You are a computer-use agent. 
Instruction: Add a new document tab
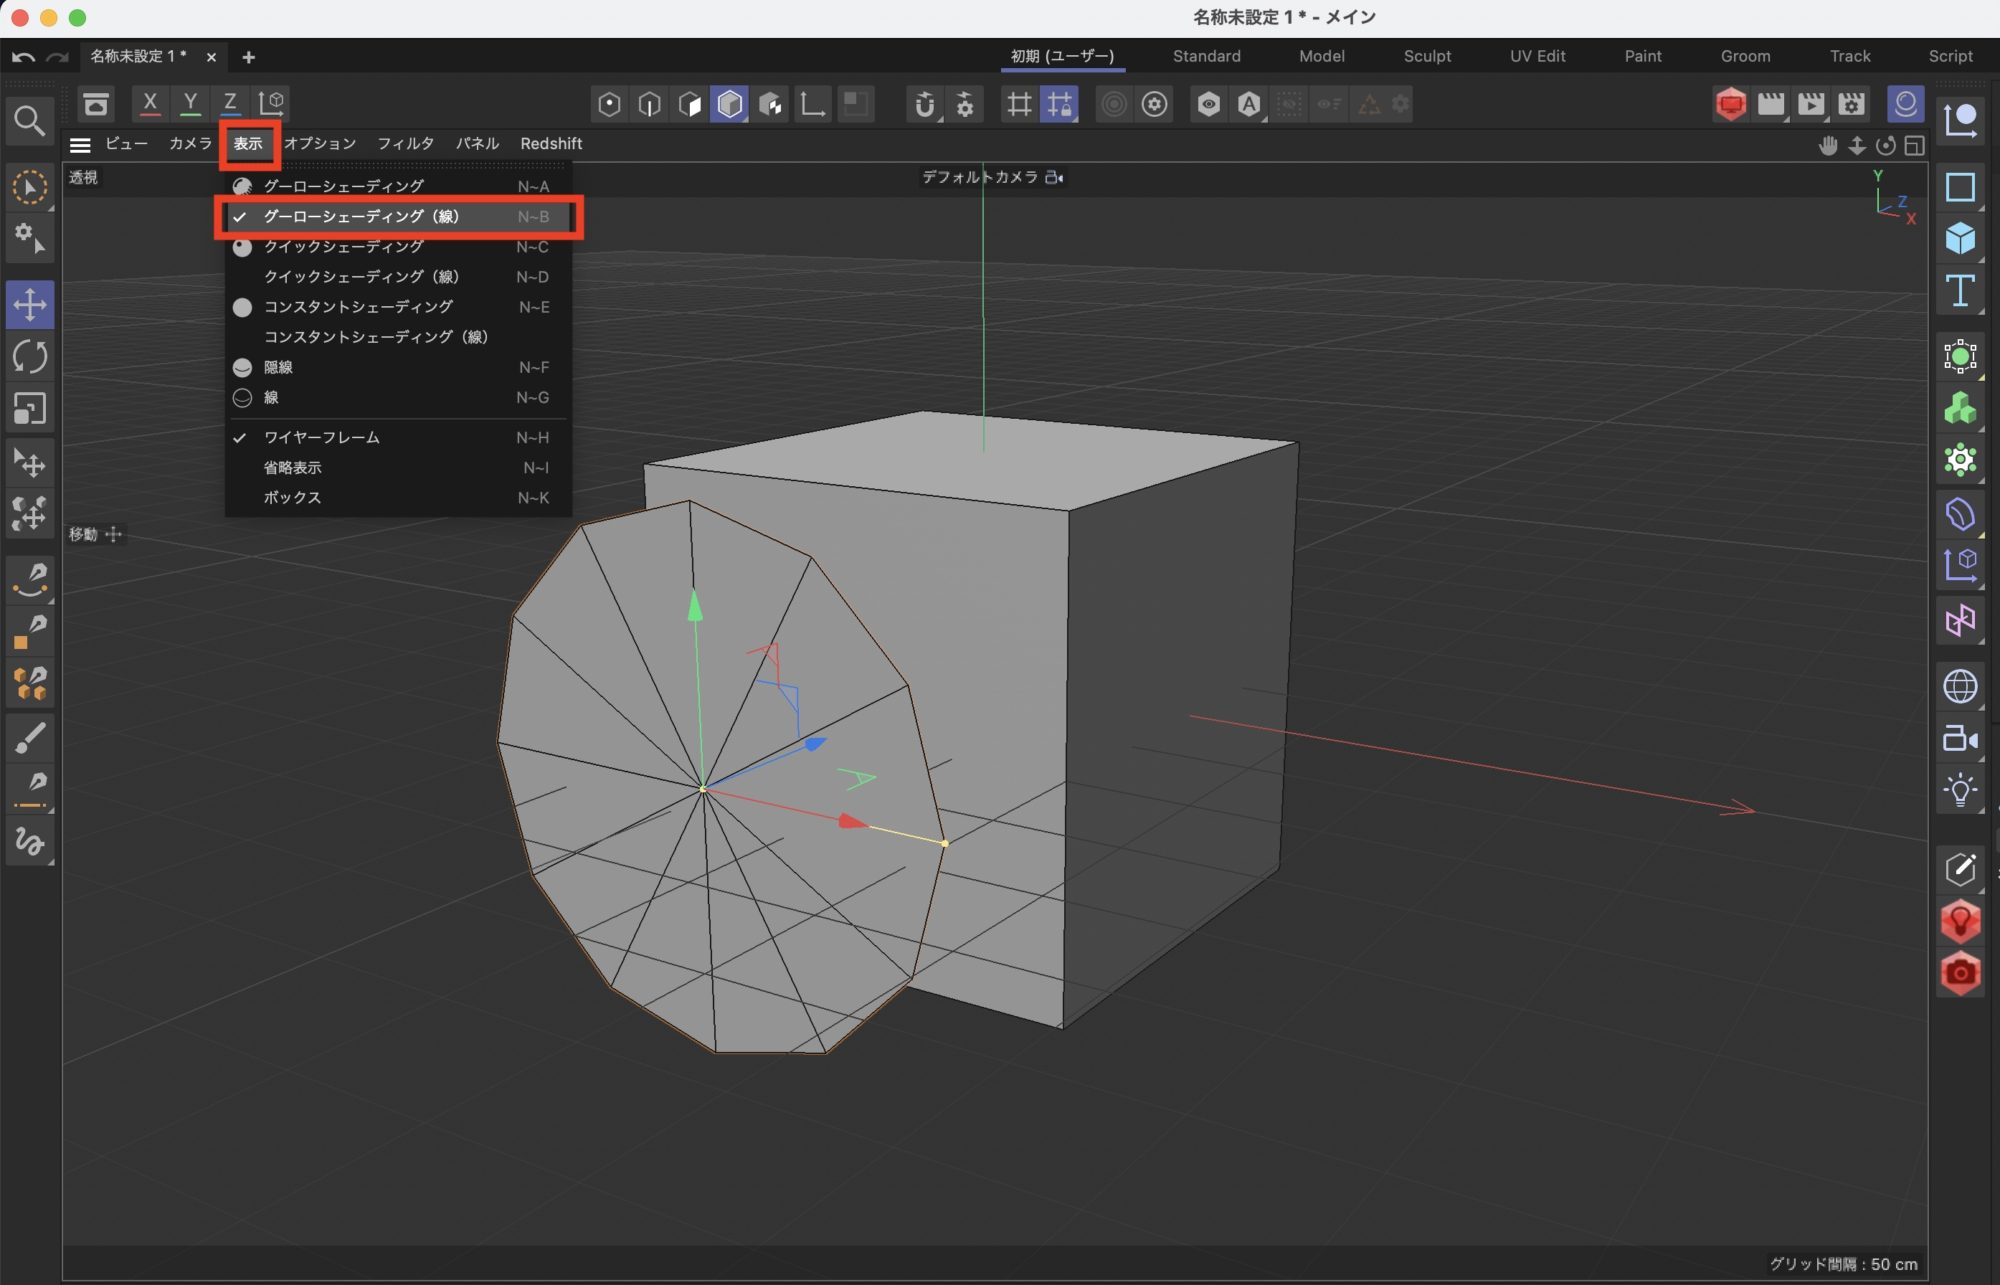[x=248, y=57]
